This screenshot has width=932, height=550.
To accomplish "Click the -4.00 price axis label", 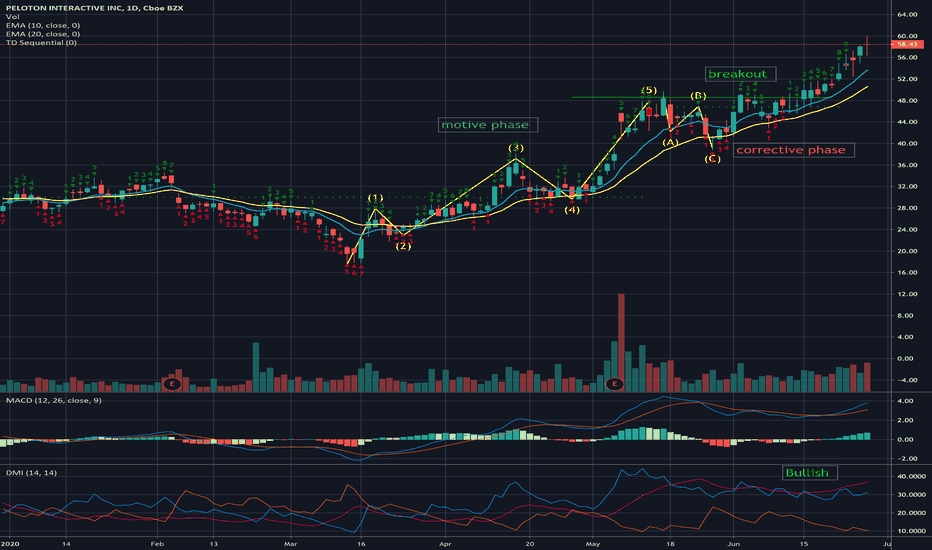I will (x=906, y=380).
